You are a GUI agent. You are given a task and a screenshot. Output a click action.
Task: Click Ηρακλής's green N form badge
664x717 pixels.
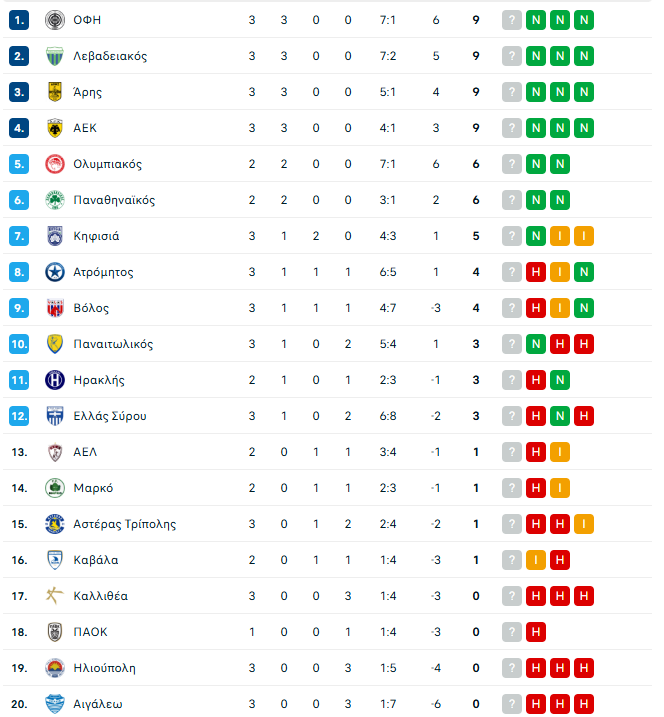click(x=560, y=380)
